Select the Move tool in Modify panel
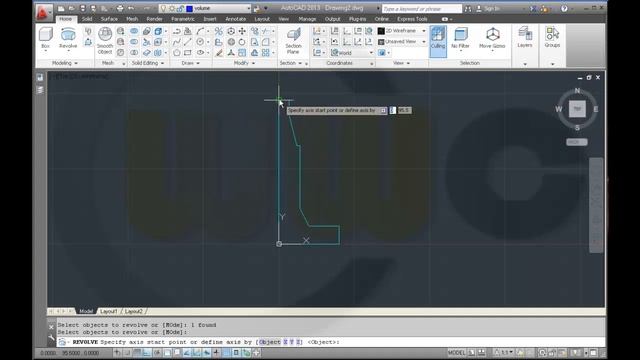Viewport: 640px width, 360px height. [x=242, y=31]
